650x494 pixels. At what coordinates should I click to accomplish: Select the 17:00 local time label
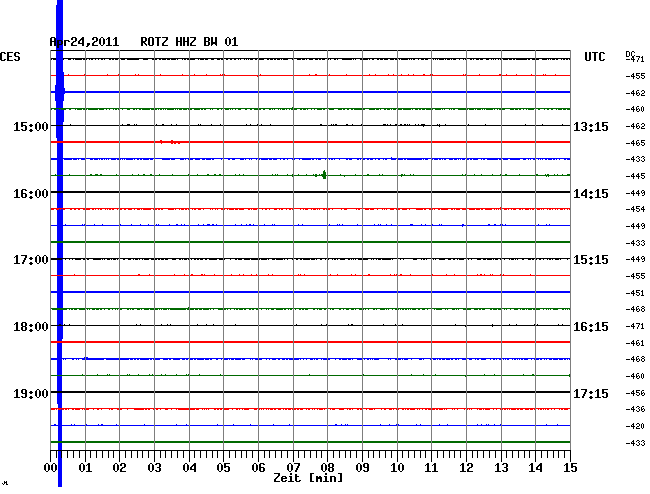(x=31, y=260)
